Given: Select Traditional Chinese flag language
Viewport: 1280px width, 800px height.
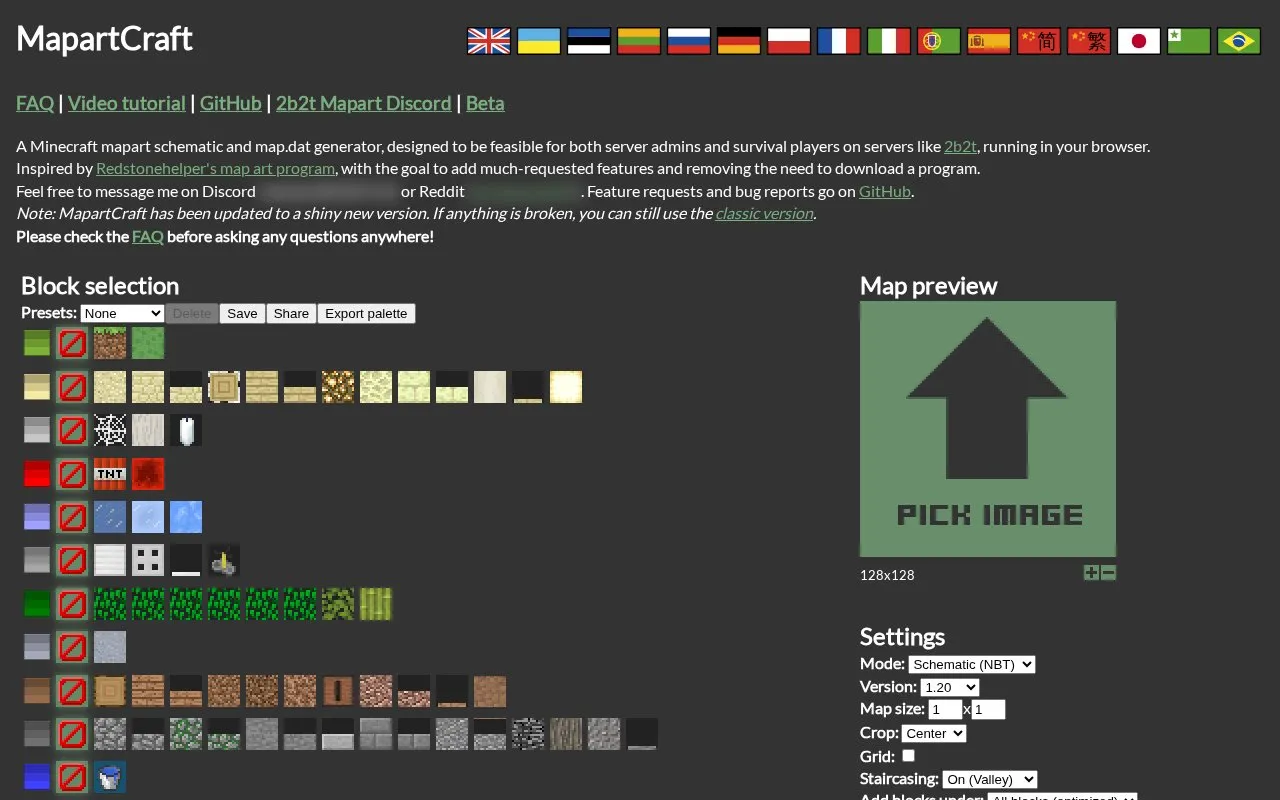Looking at the screenshot, I should coord(1089,41).
